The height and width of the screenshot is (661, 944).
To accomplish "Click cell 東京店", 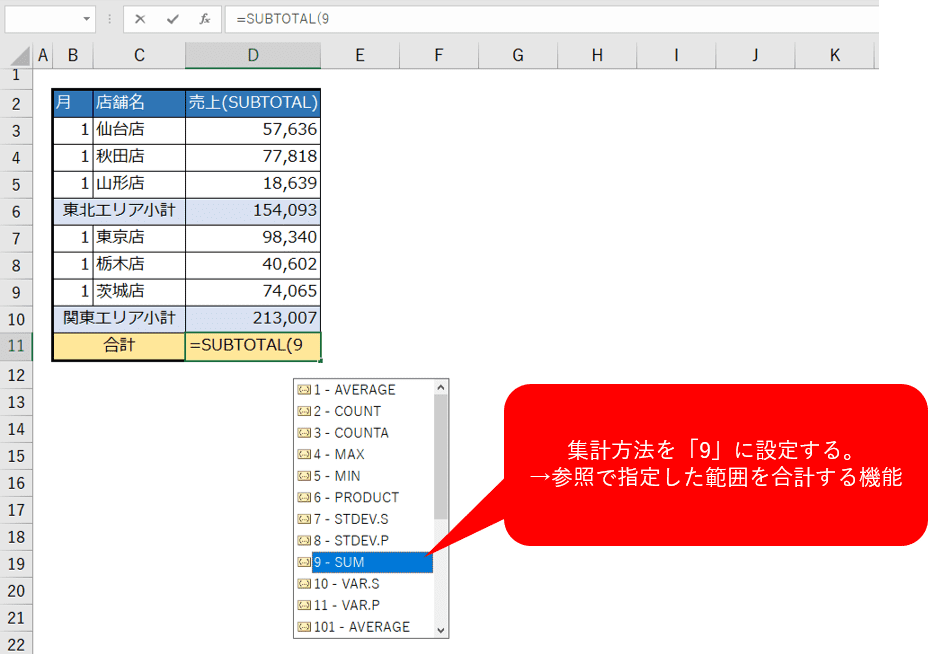I will click(139, 237).
